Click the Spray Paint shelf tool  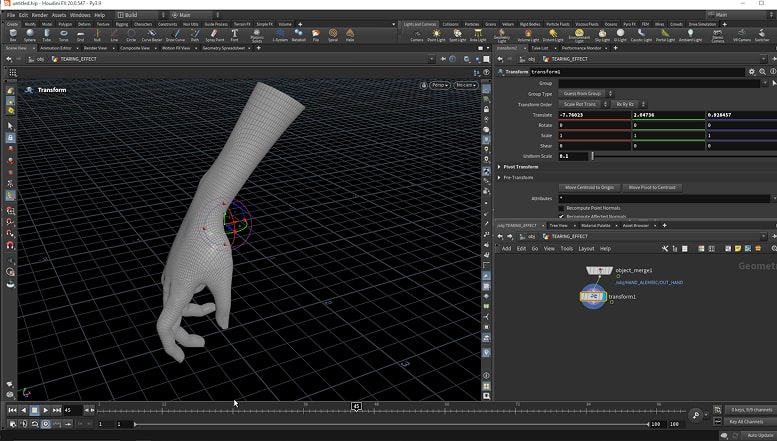click(x=214, y=35)
